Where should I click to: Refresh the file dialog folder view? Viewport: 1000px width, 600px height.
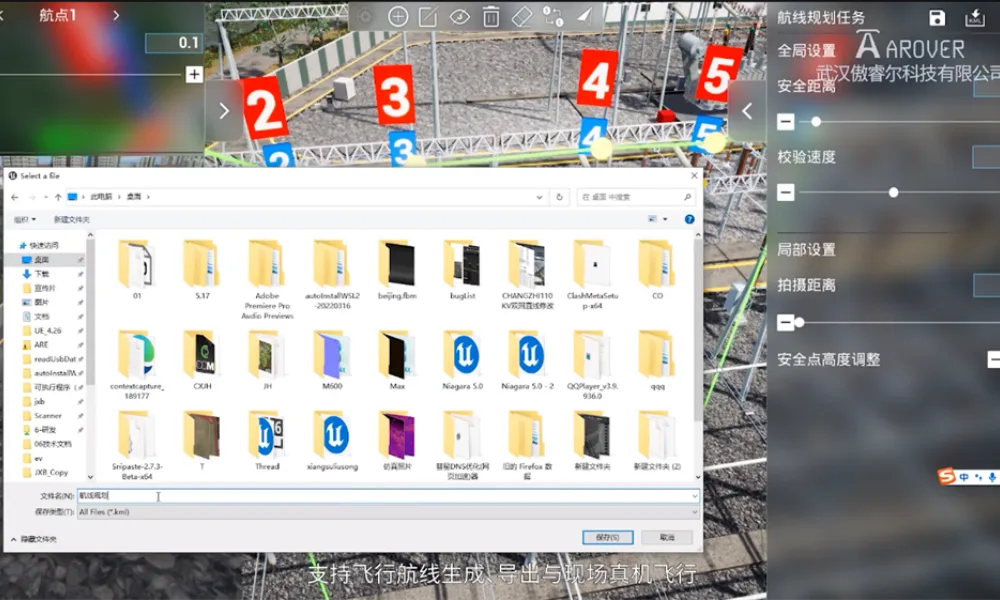tap(559, 197)
